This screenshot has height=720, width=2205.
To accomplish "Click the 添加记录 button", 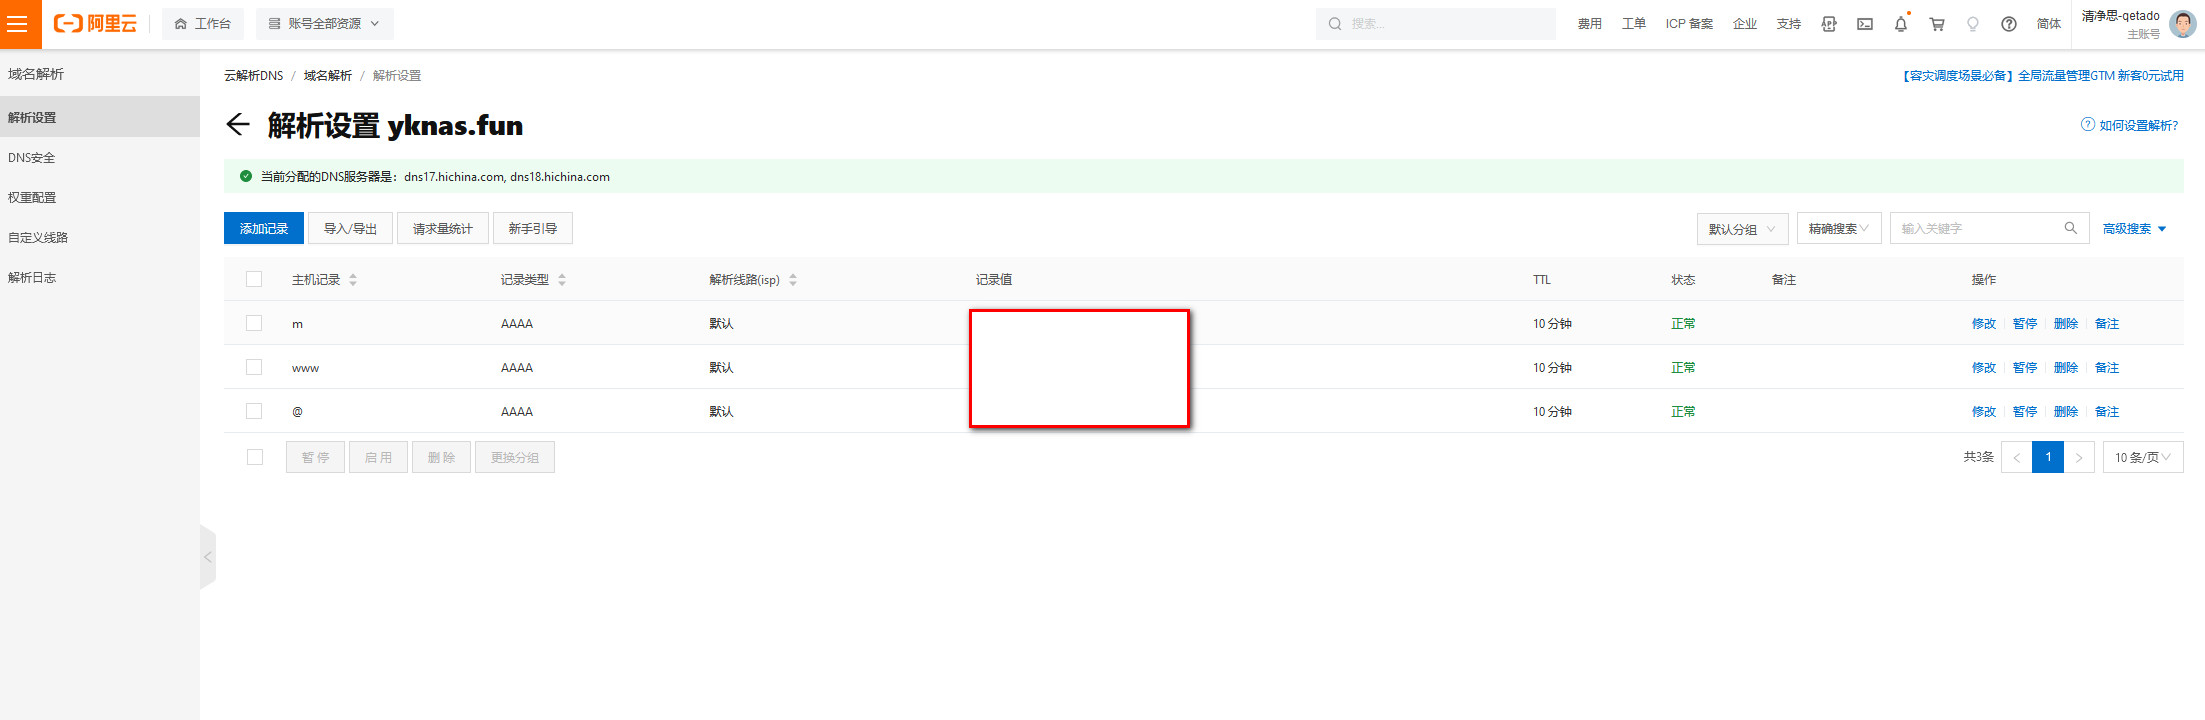I will (264, 228).
